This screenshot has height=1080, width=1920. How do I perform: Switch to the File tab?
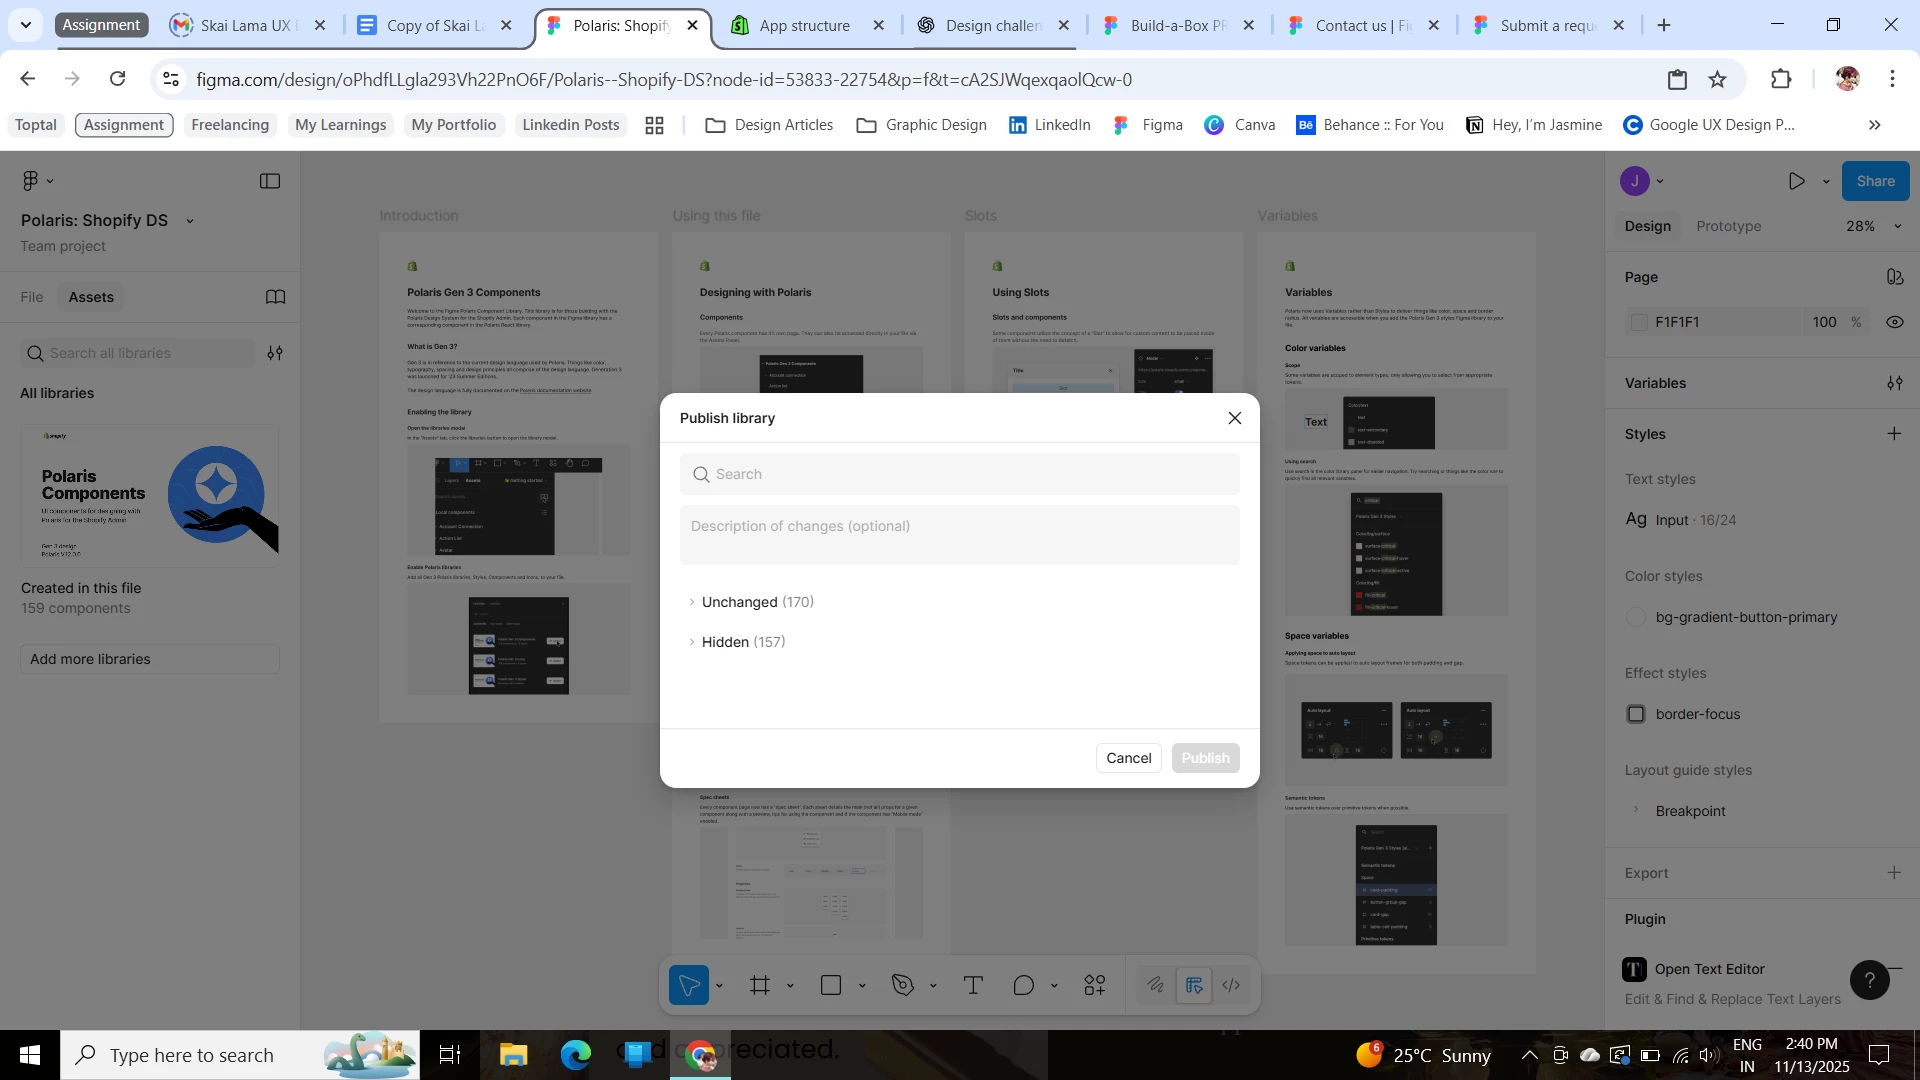(x=32, y=297)
